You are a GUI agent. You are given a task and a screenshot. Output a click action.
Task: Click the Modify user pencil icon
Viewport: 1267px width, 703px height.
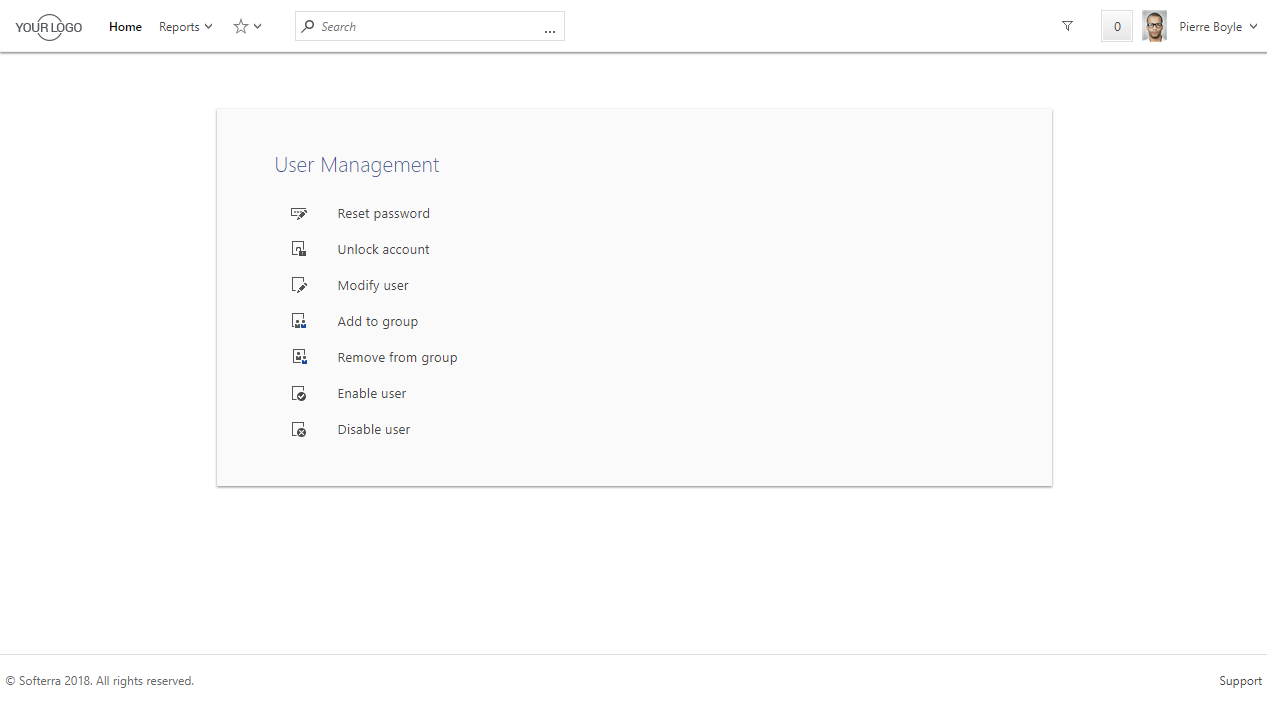(x=298, y=286)
